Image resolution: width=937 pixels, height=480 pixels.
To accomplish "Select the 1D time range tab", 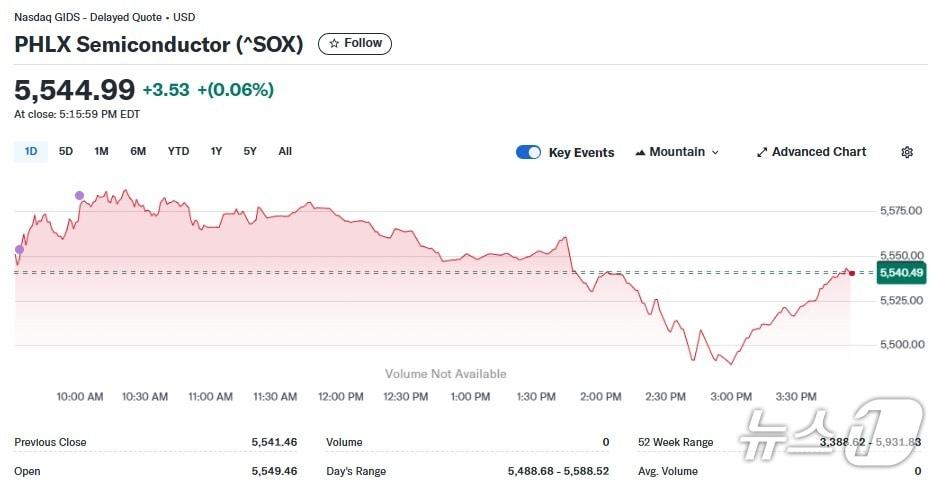I will coord(31,151).
